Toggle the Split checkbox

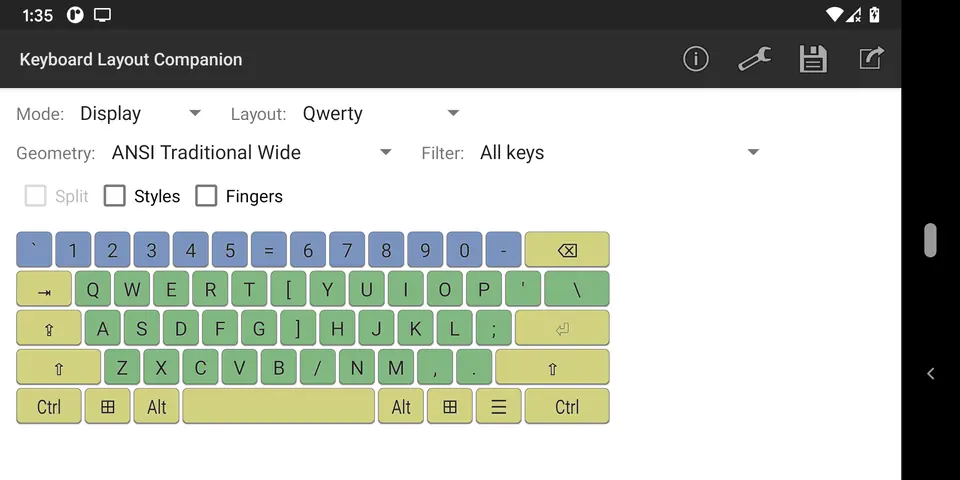[x=36, y=196]
